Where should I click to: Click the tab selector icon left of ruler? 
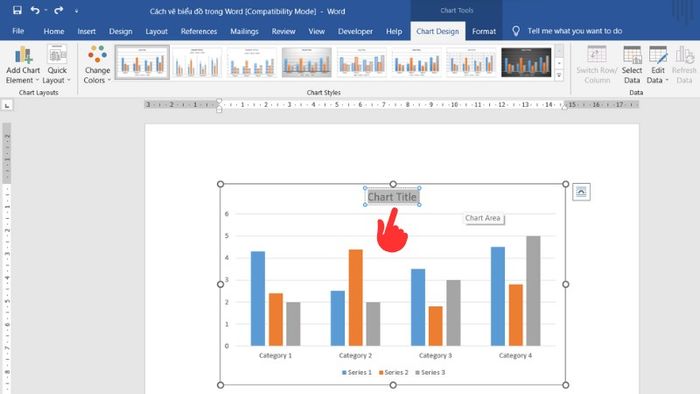coord(7,105)
